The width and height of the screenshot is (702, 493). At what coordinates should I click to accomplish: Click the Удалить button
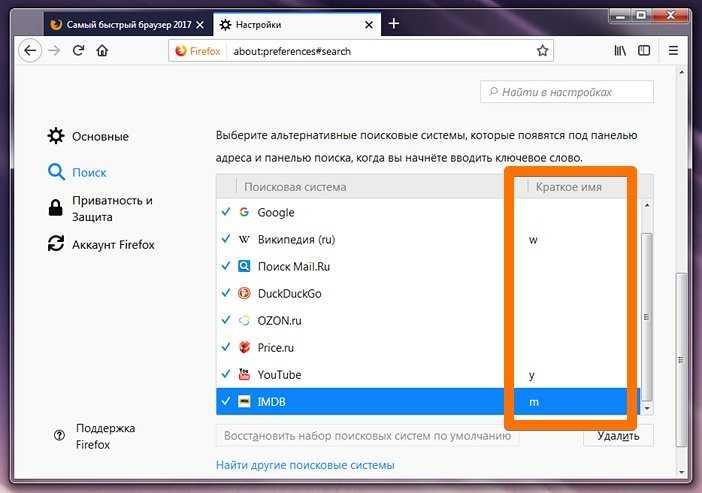coord(618,436)
